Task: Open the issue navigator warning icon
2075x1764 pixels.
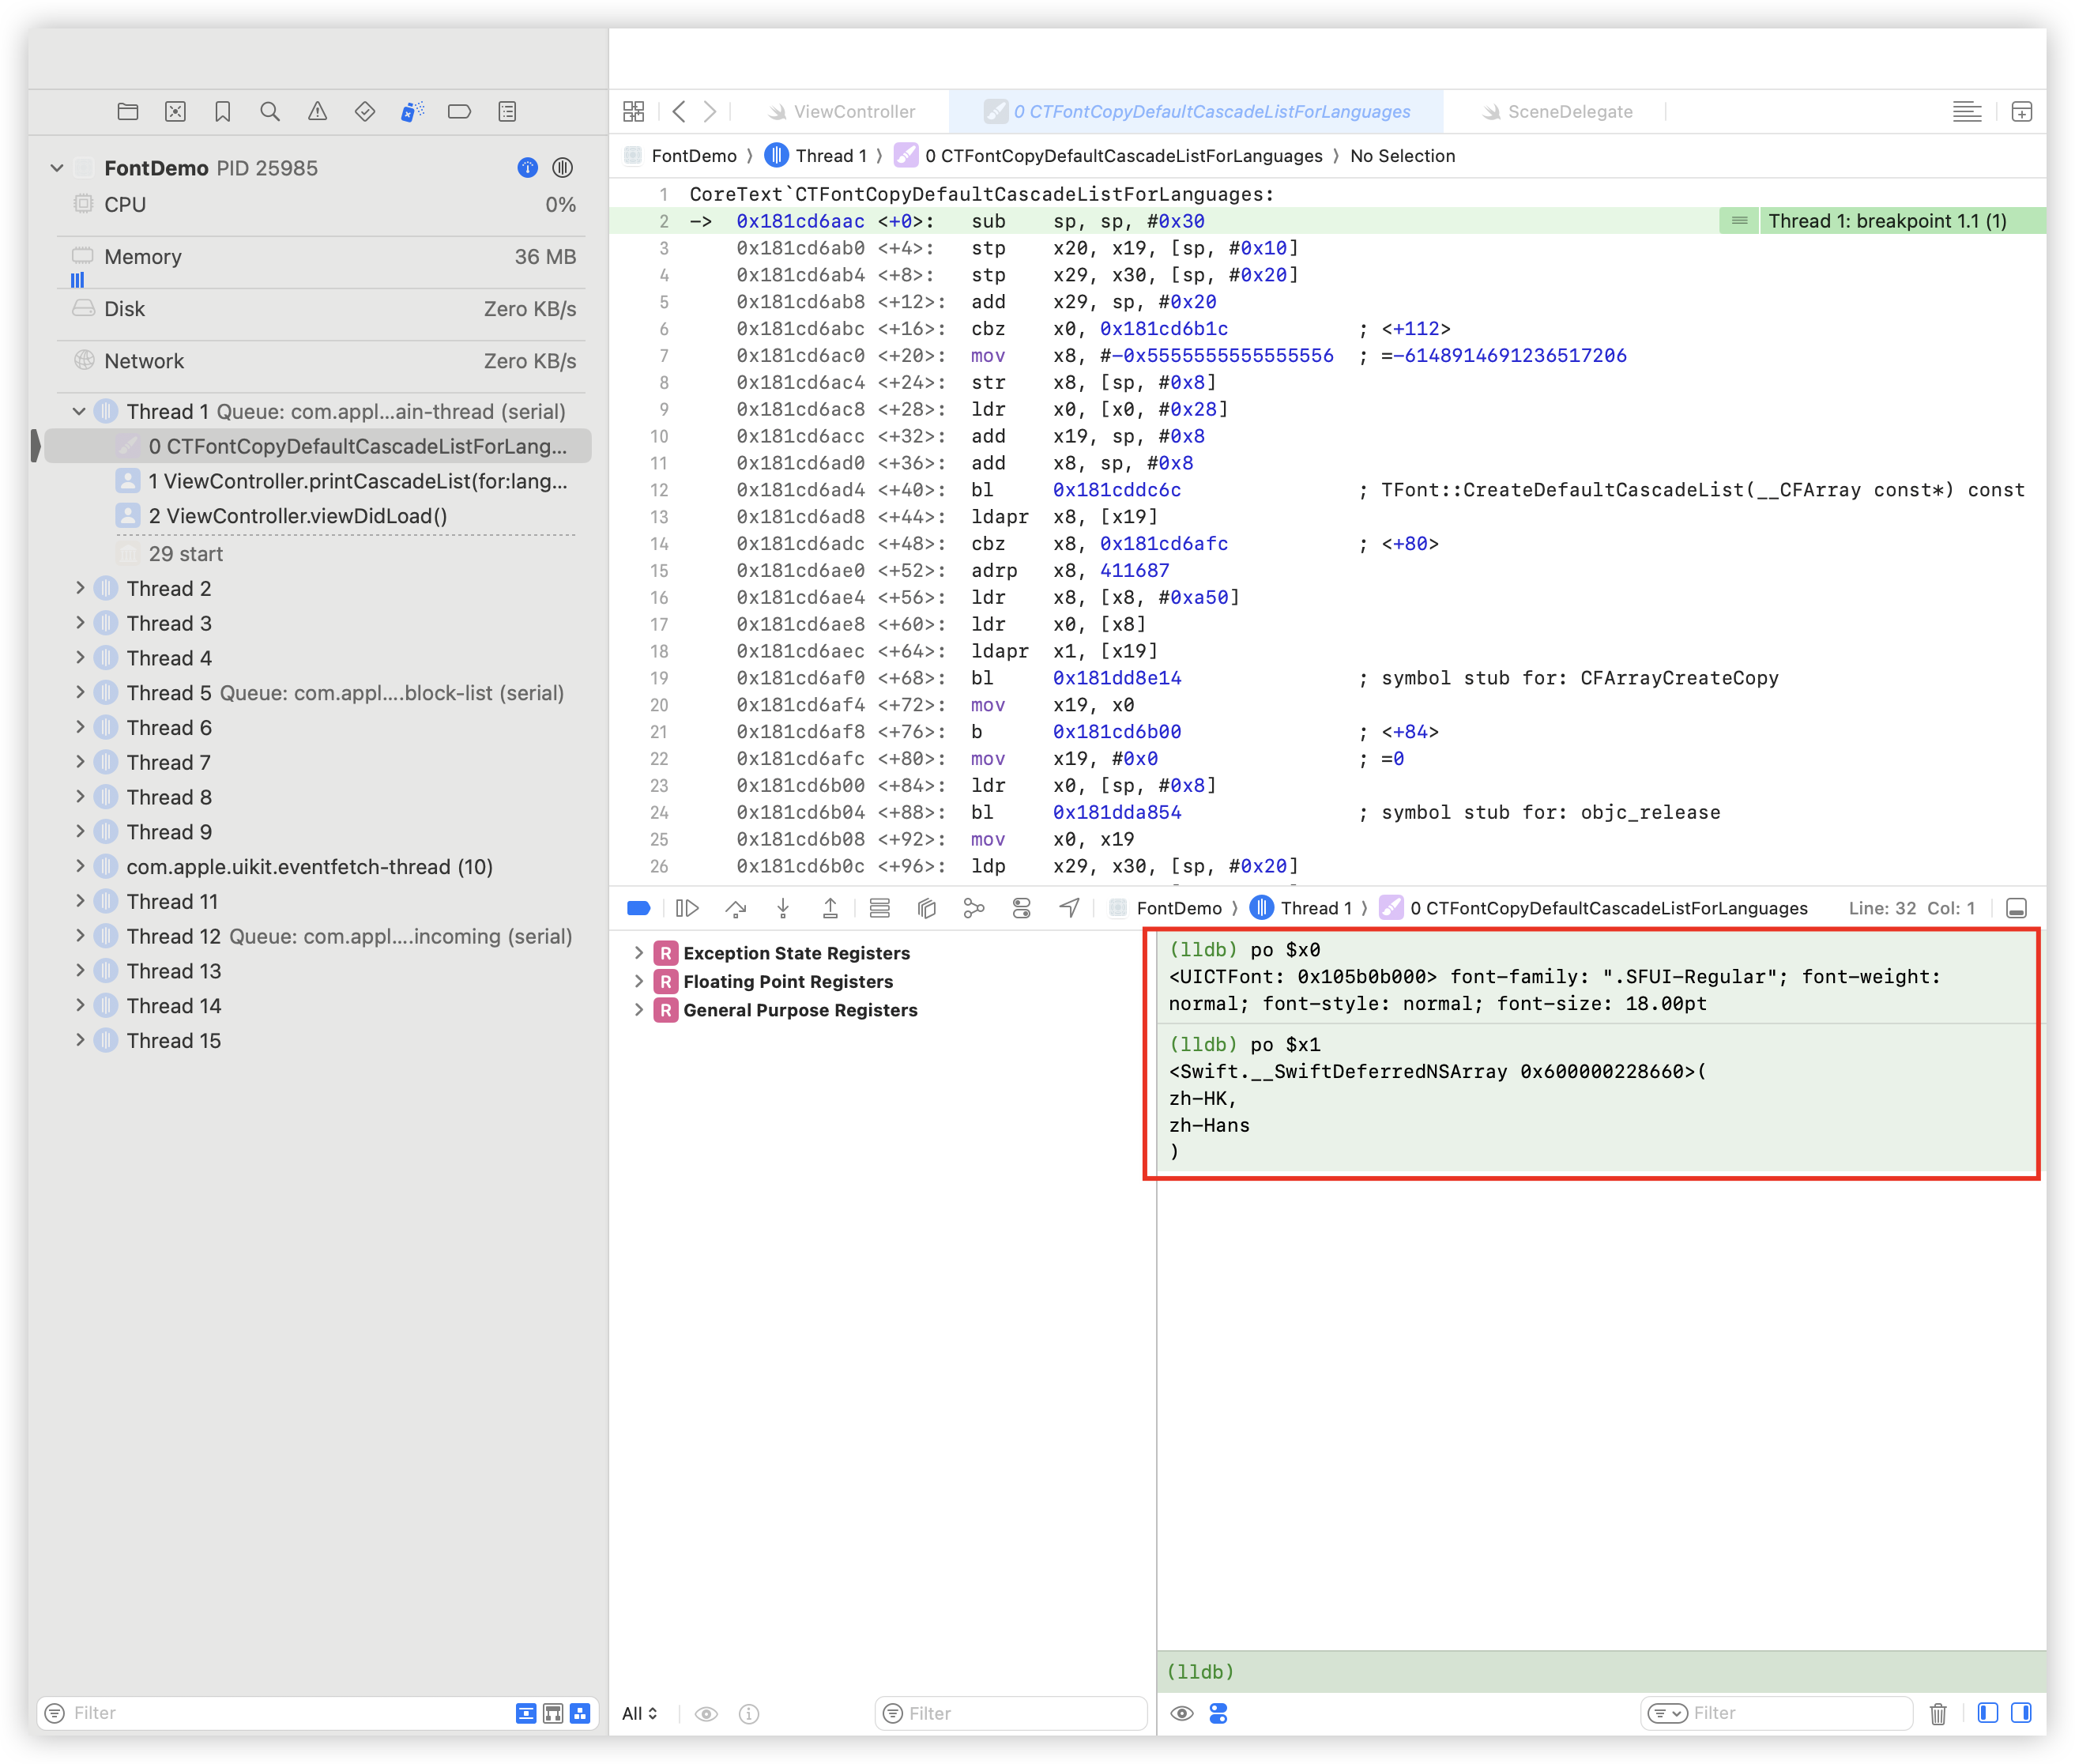Action: 317,112
